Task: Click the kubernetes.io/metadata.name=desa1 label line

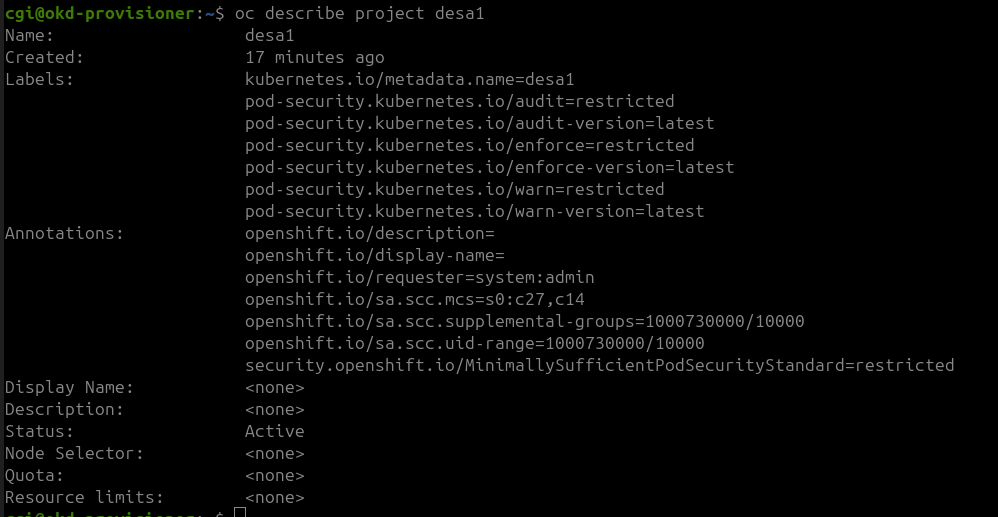Action: click(409, 80)
